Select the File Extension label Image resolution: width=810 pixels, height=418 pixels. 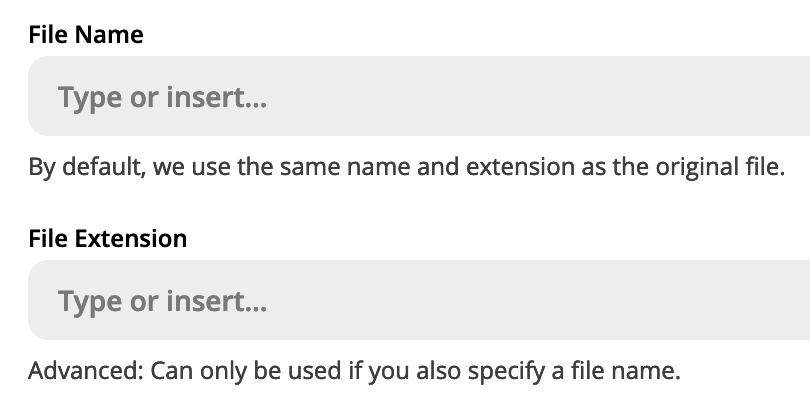[107, 239]
